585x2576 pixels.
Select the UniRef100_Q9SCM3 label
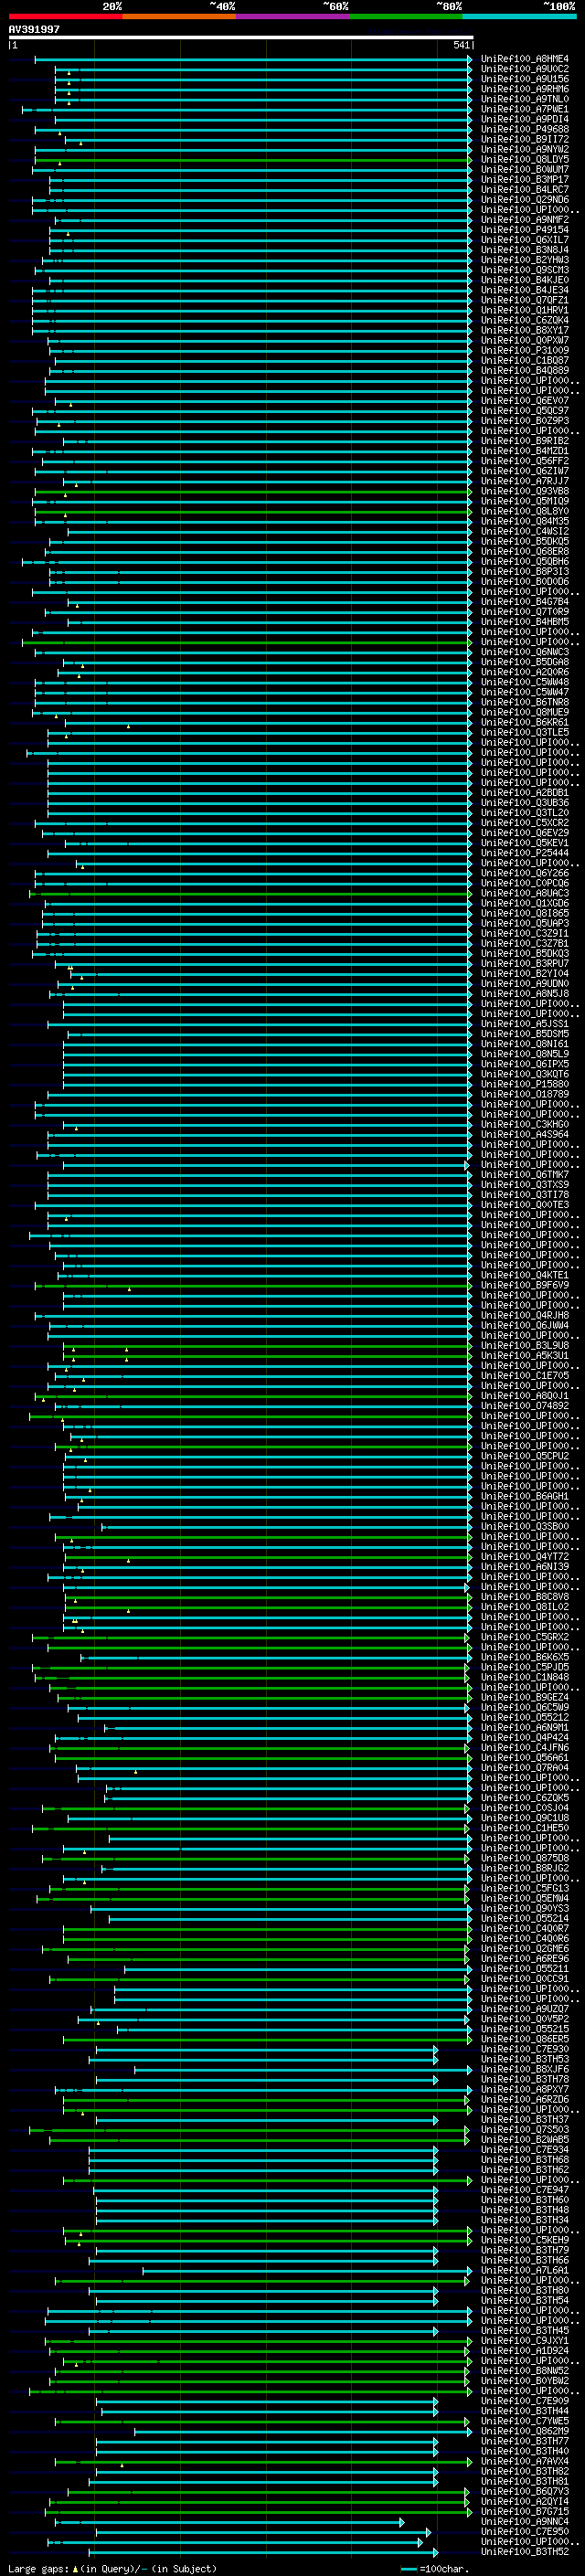click(525, 270)
